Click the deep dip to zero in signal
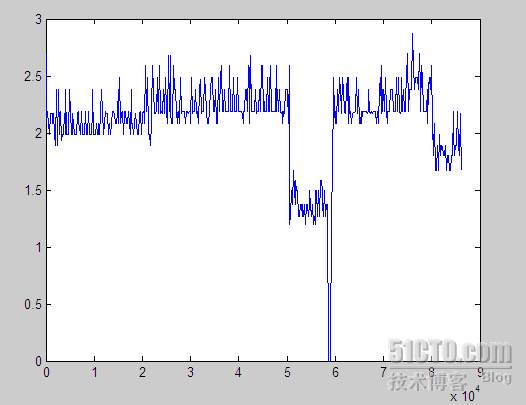The height and width of the screenshot is (405, 526). [x=329, y=322]
